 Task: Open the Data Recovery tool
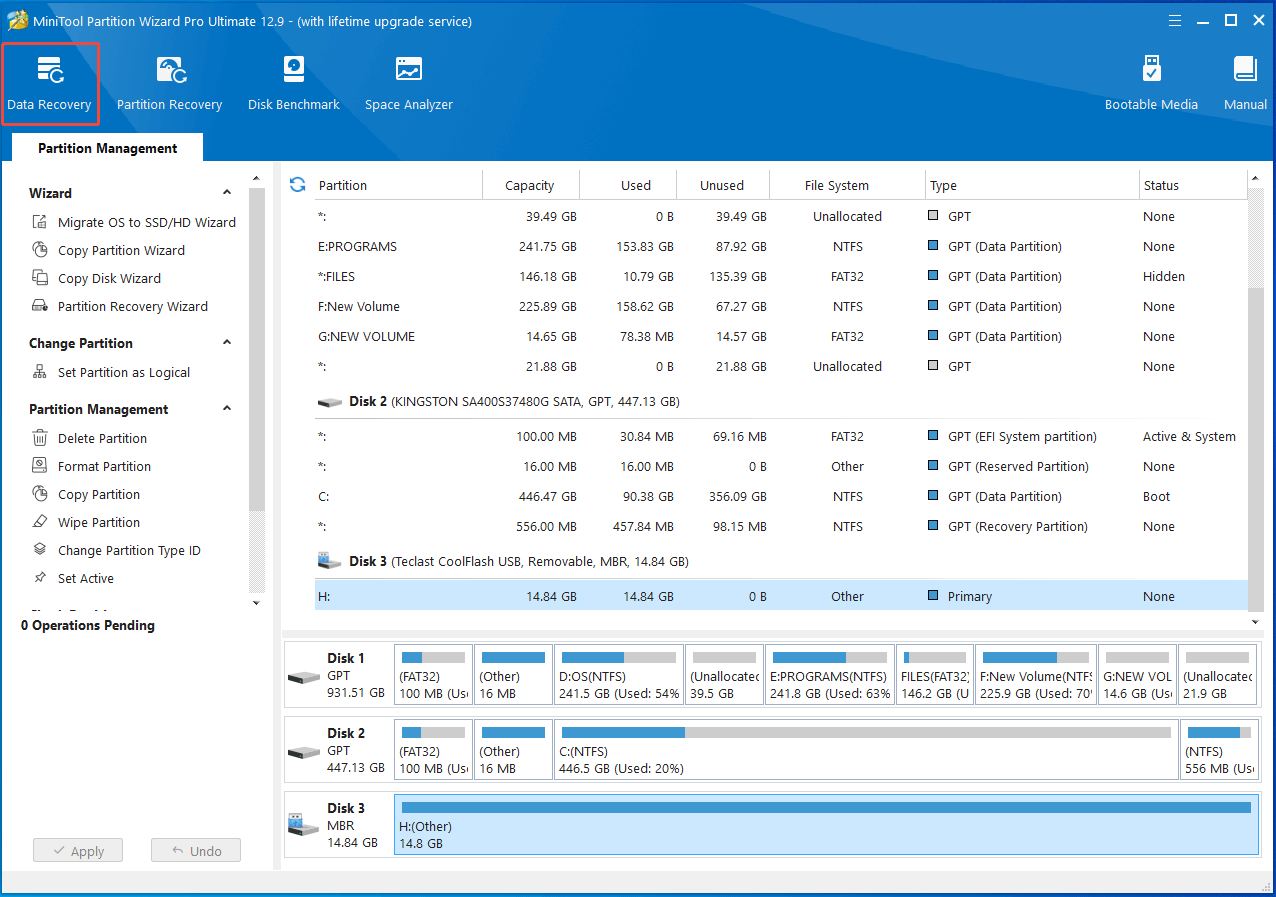coord(50,84)
